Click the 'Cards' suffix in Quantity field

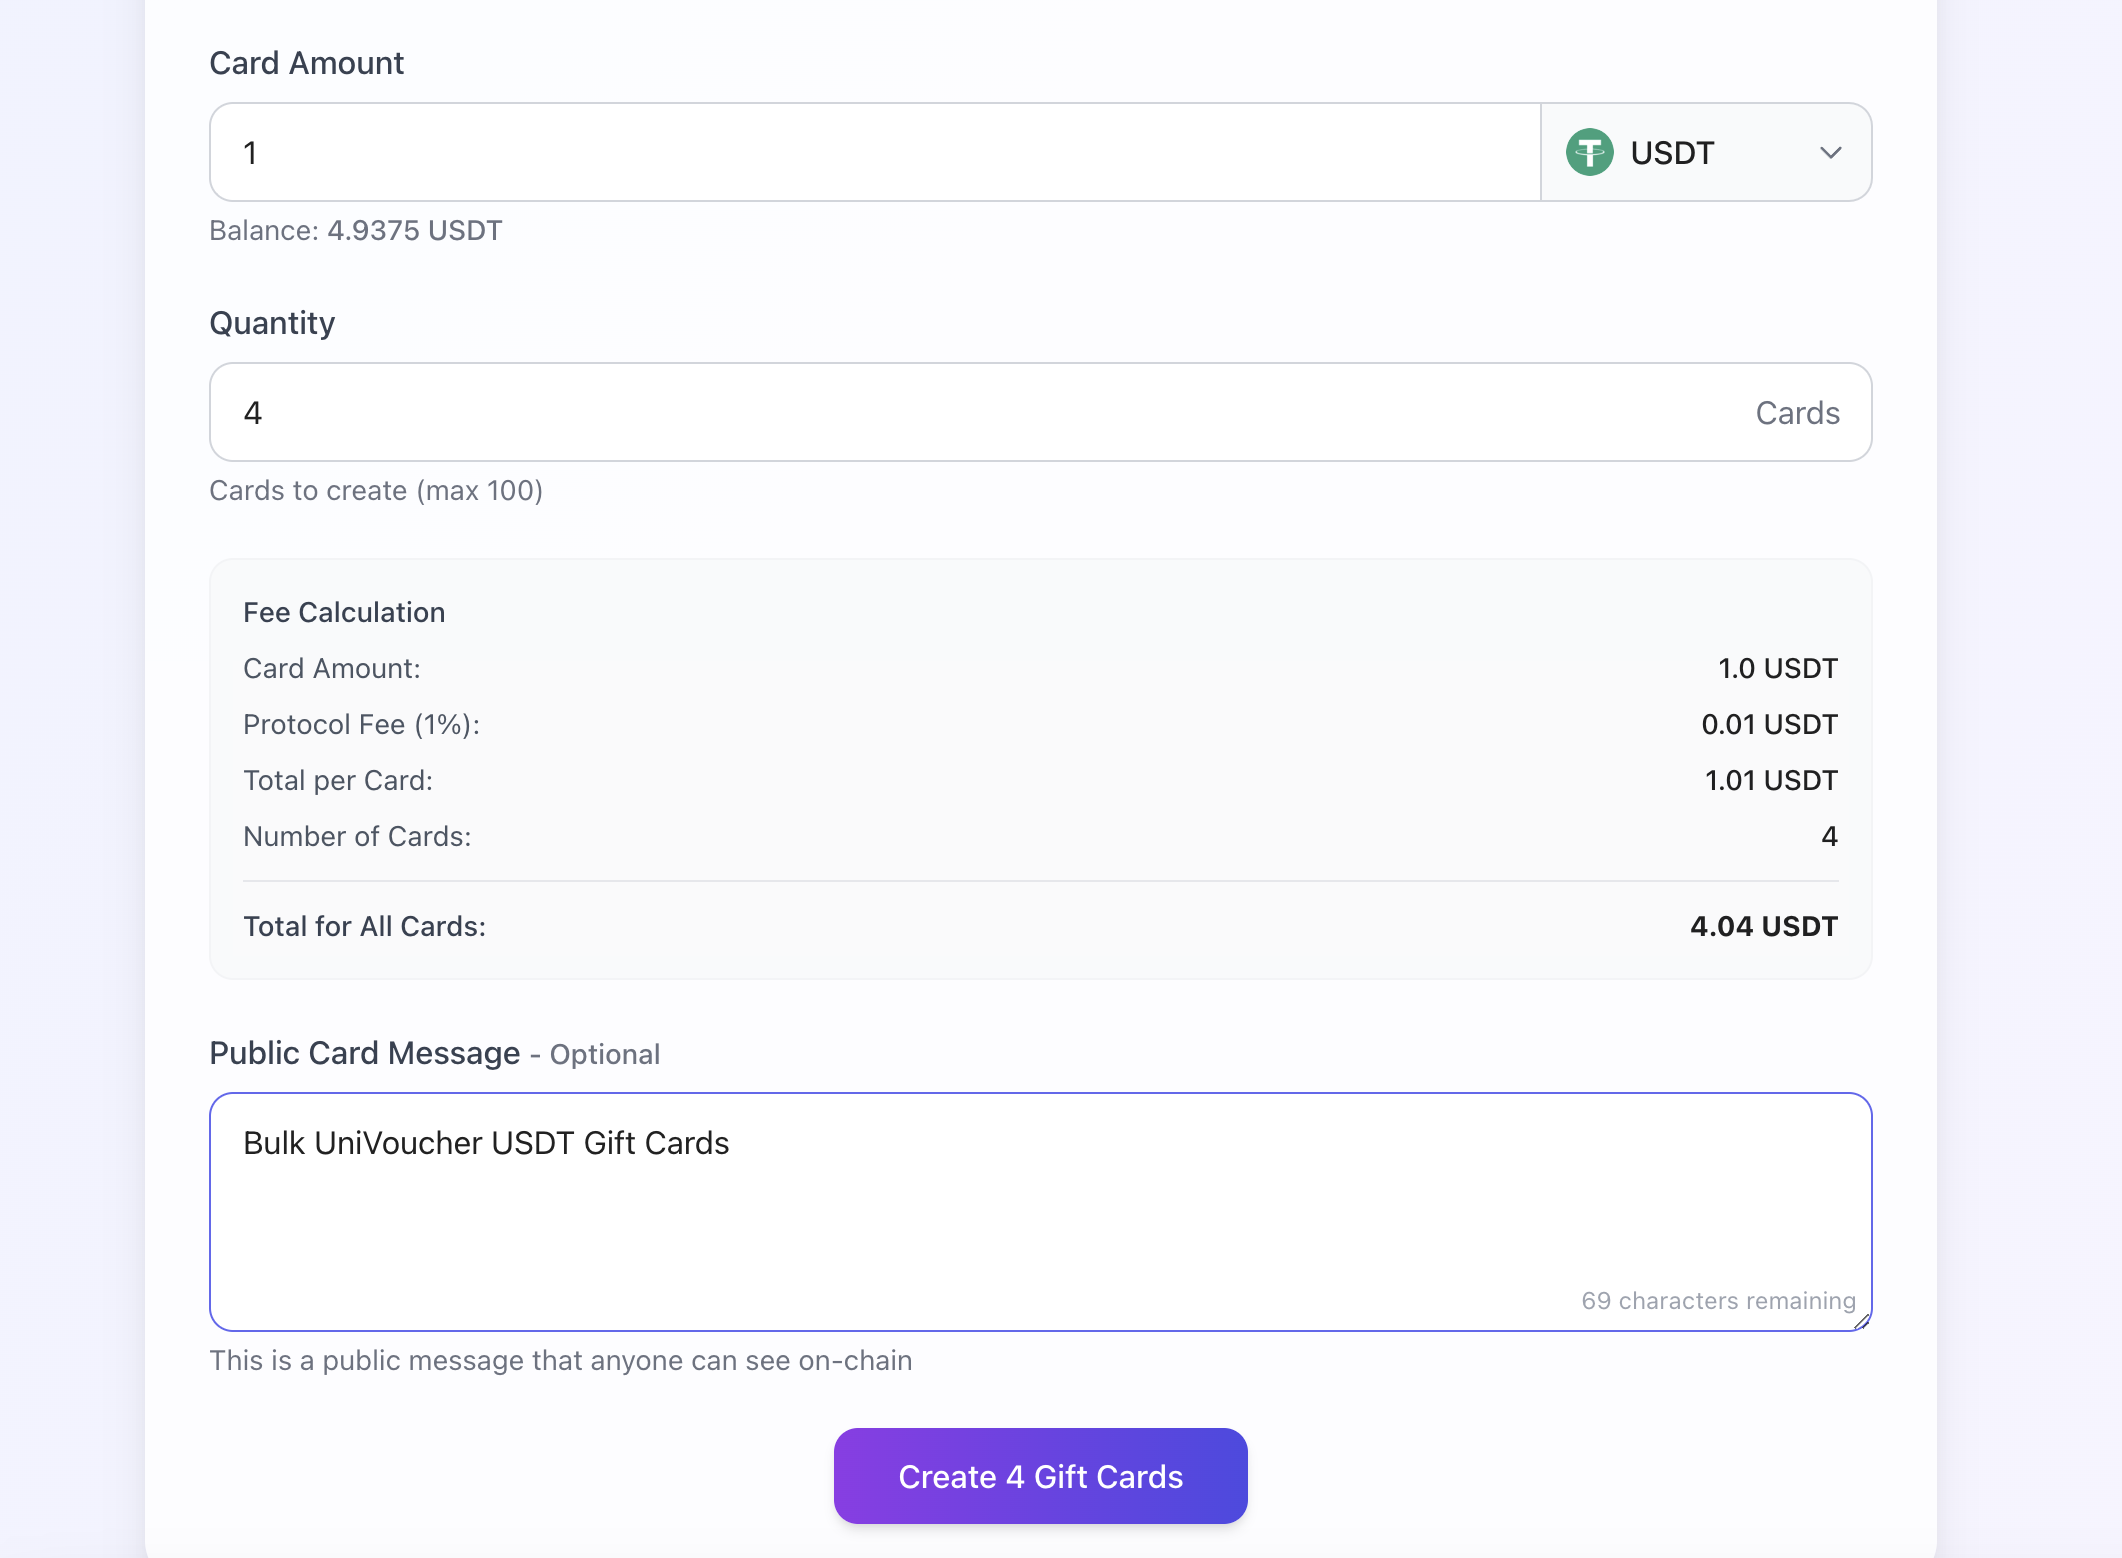pyautogui.click(x=1797, y=413)
